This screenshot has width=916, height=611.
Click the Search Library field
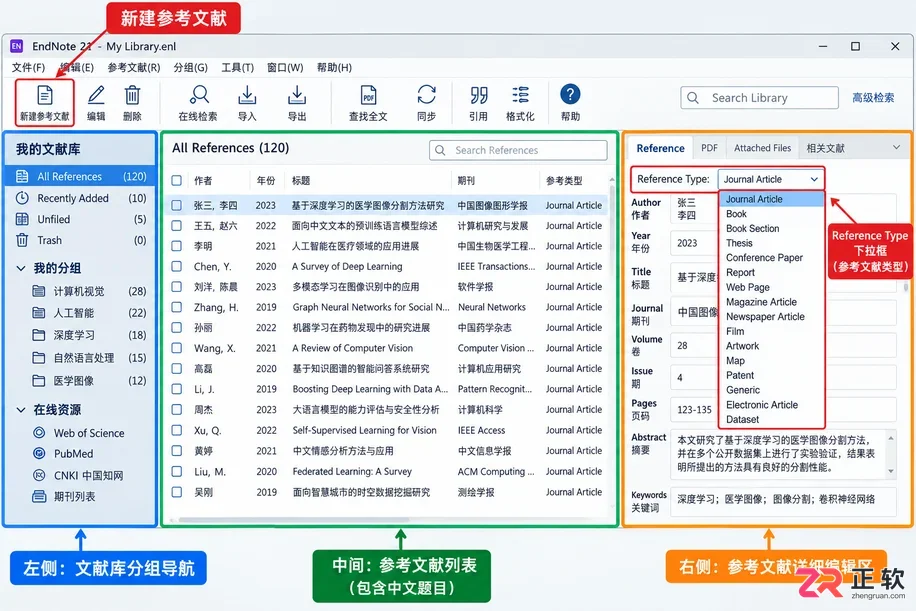(759, 98)
